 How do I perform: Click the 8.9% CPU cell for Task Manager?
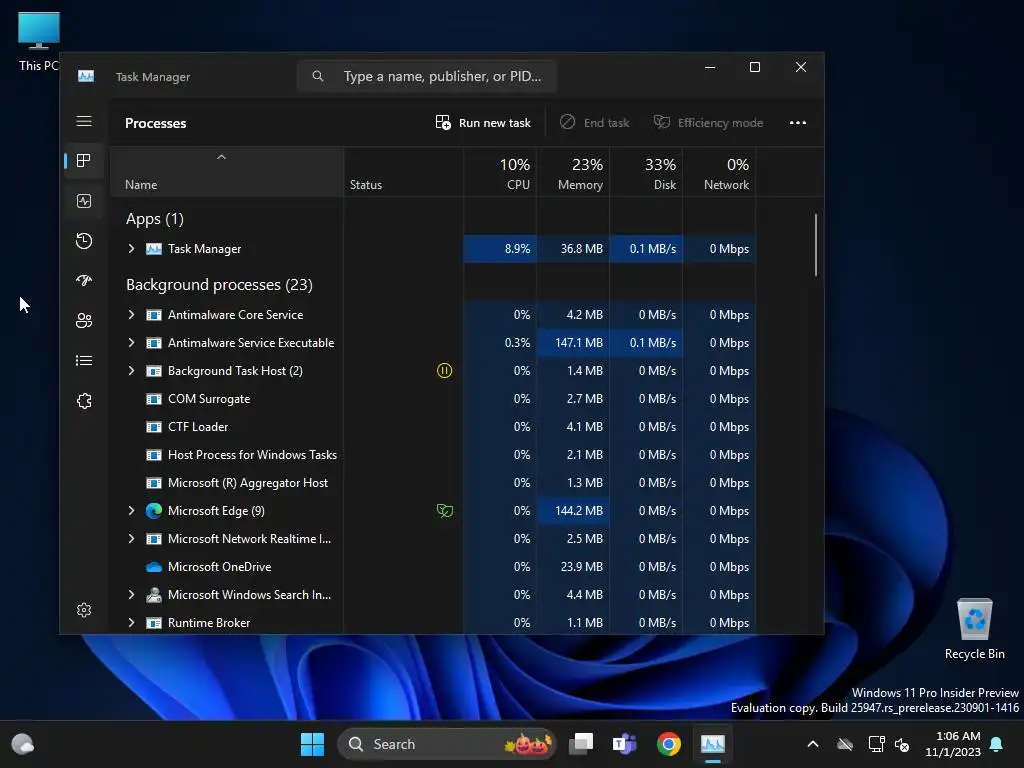click(500, 249)
